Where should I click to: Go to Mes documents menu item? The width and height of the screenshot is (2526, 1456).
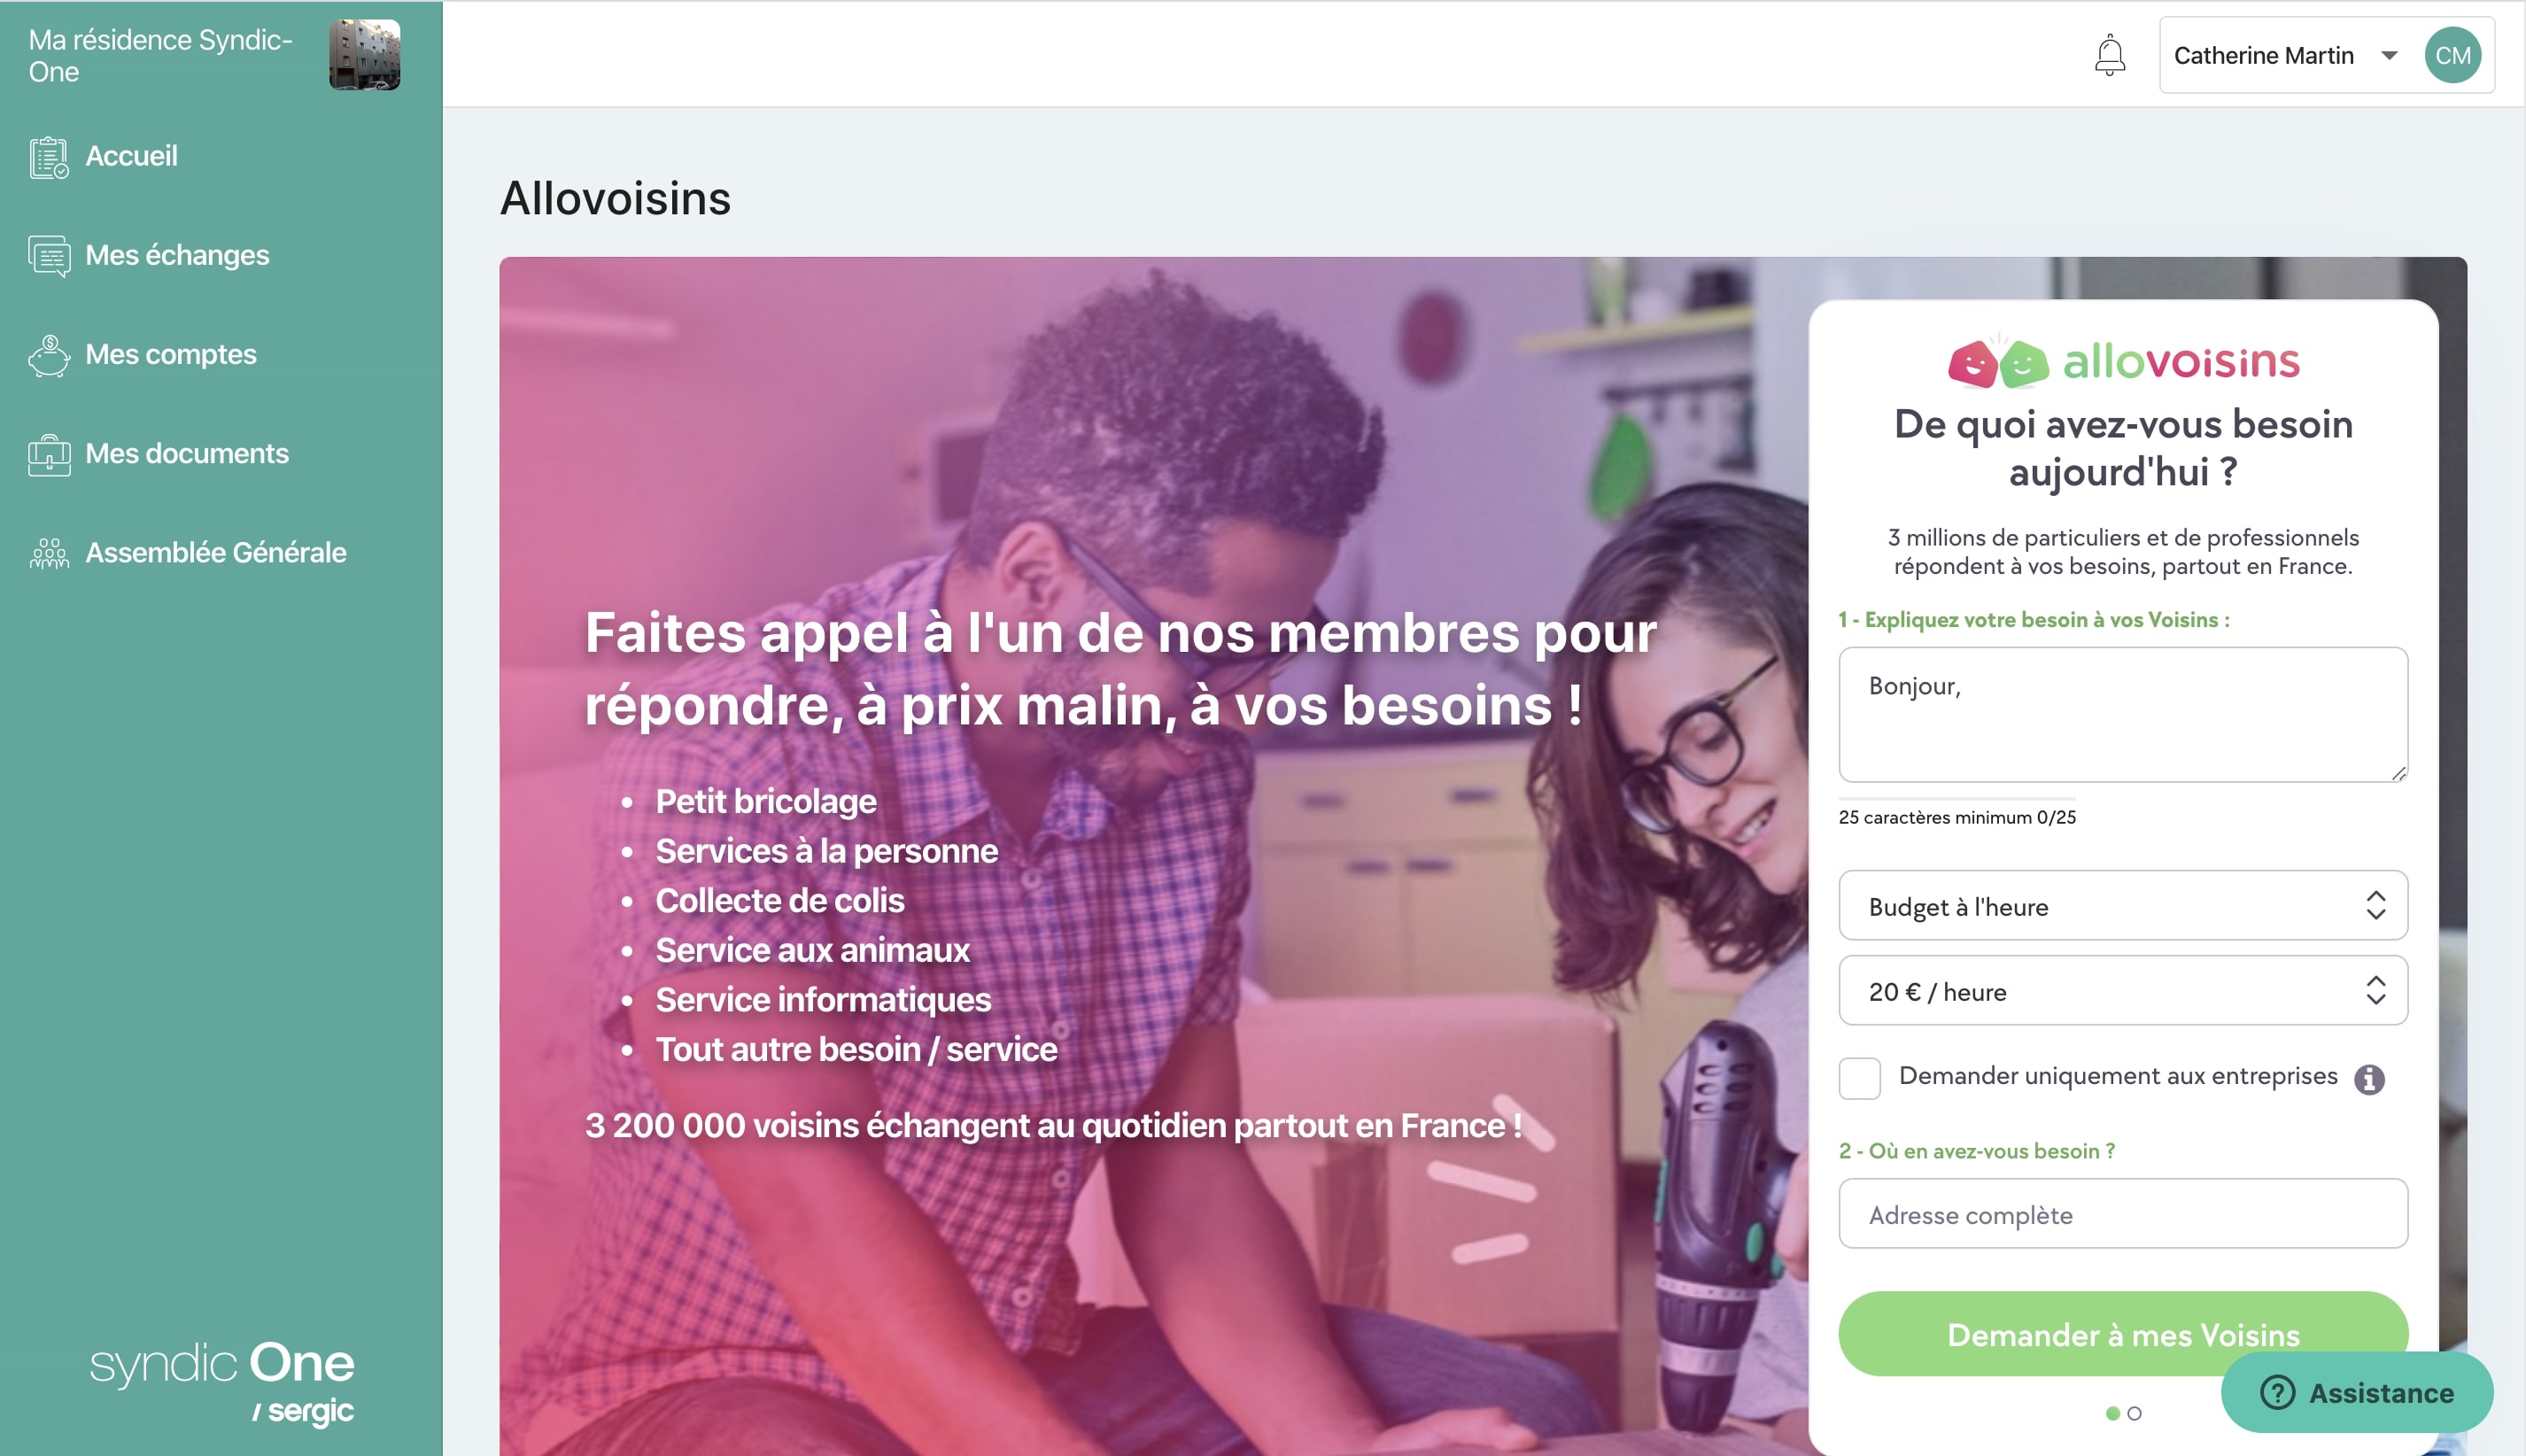tap(187, 454)
